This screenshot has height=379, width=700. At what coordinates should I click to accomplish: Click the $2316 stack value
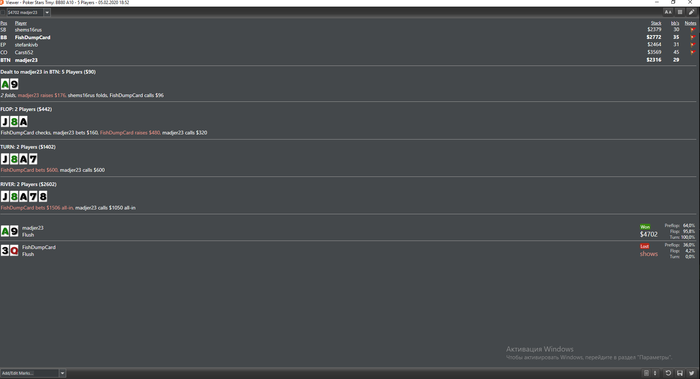(654, 60)
